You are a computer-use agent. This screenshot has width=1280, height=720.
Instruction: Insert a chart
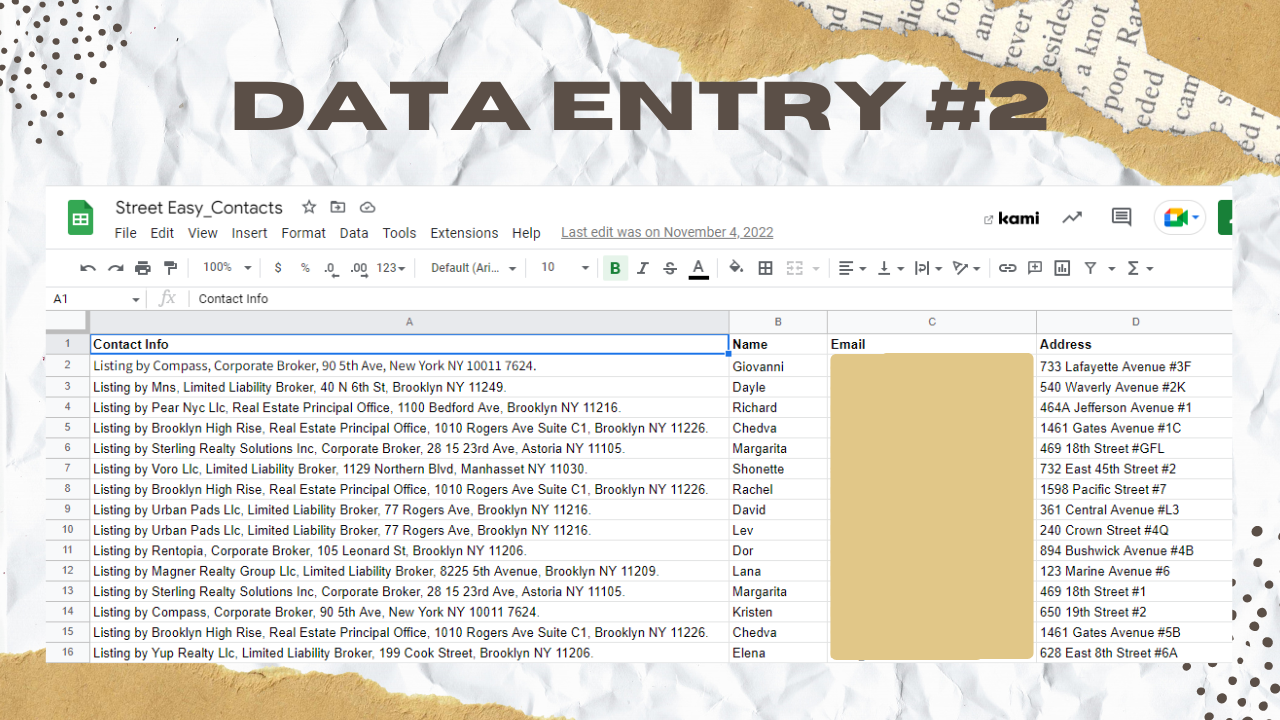pos(1062,268)
